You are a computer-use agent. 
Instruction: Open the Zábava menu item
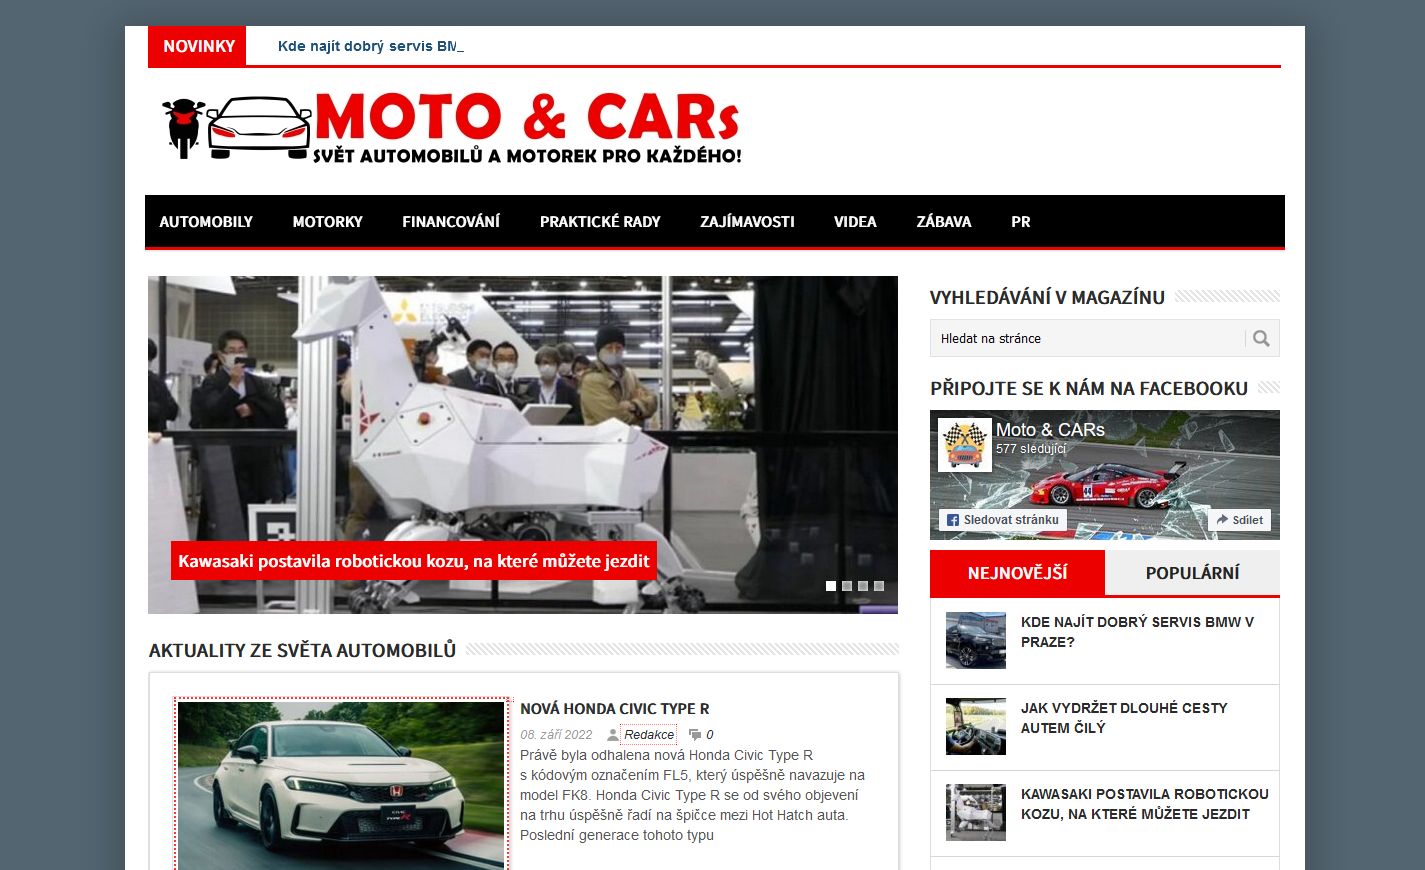point(944,222)
